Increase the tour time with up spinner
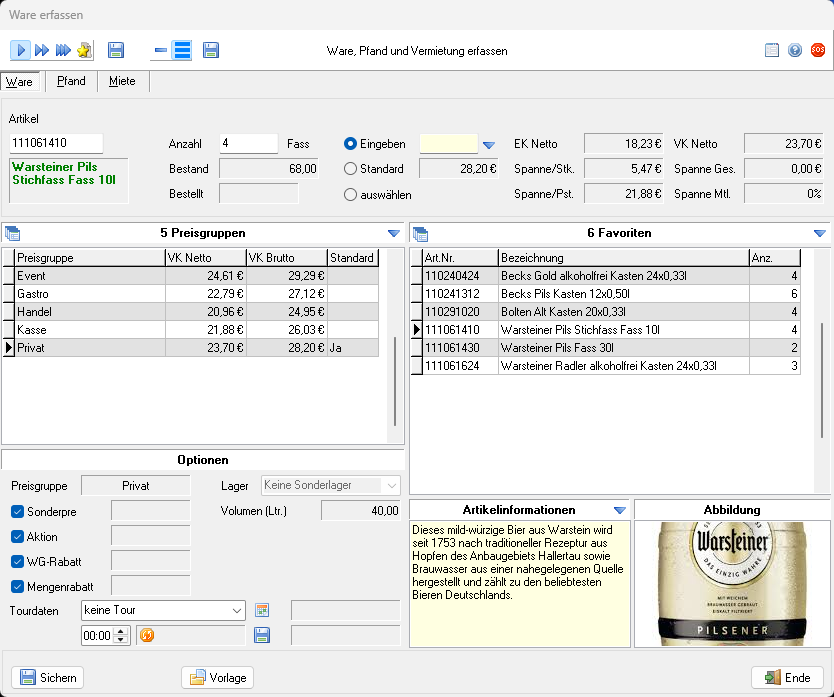This screenshot has width=834, height=697. (121, 631)
